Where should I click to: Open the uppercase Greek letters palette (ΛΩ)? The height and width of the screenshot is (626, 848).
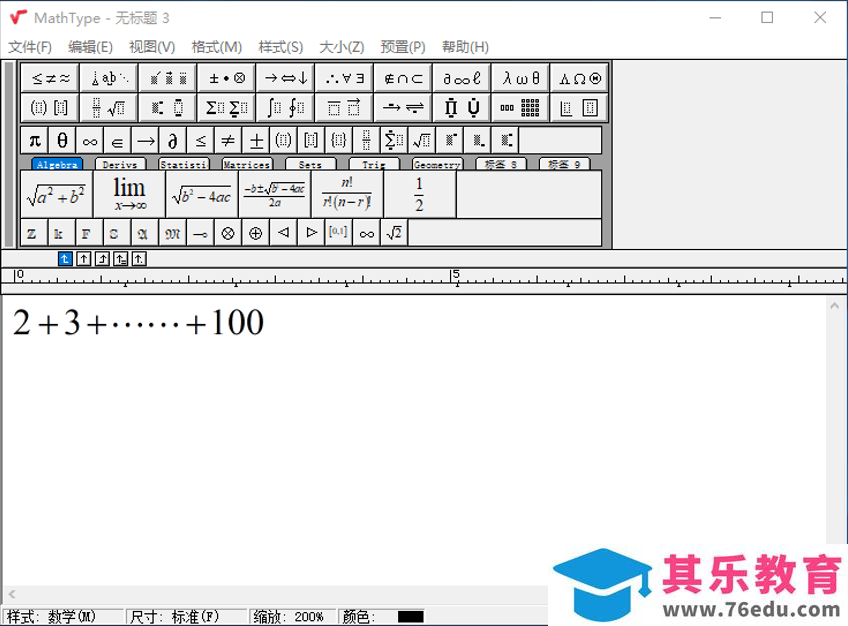(x=580, y=78)
